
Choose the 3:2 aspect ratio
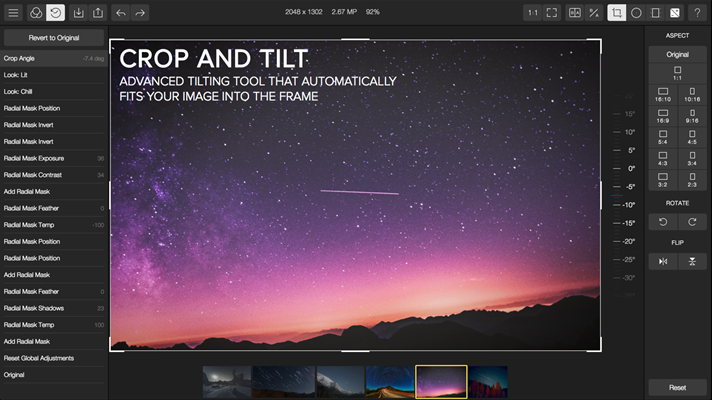(x=663, y=180)
